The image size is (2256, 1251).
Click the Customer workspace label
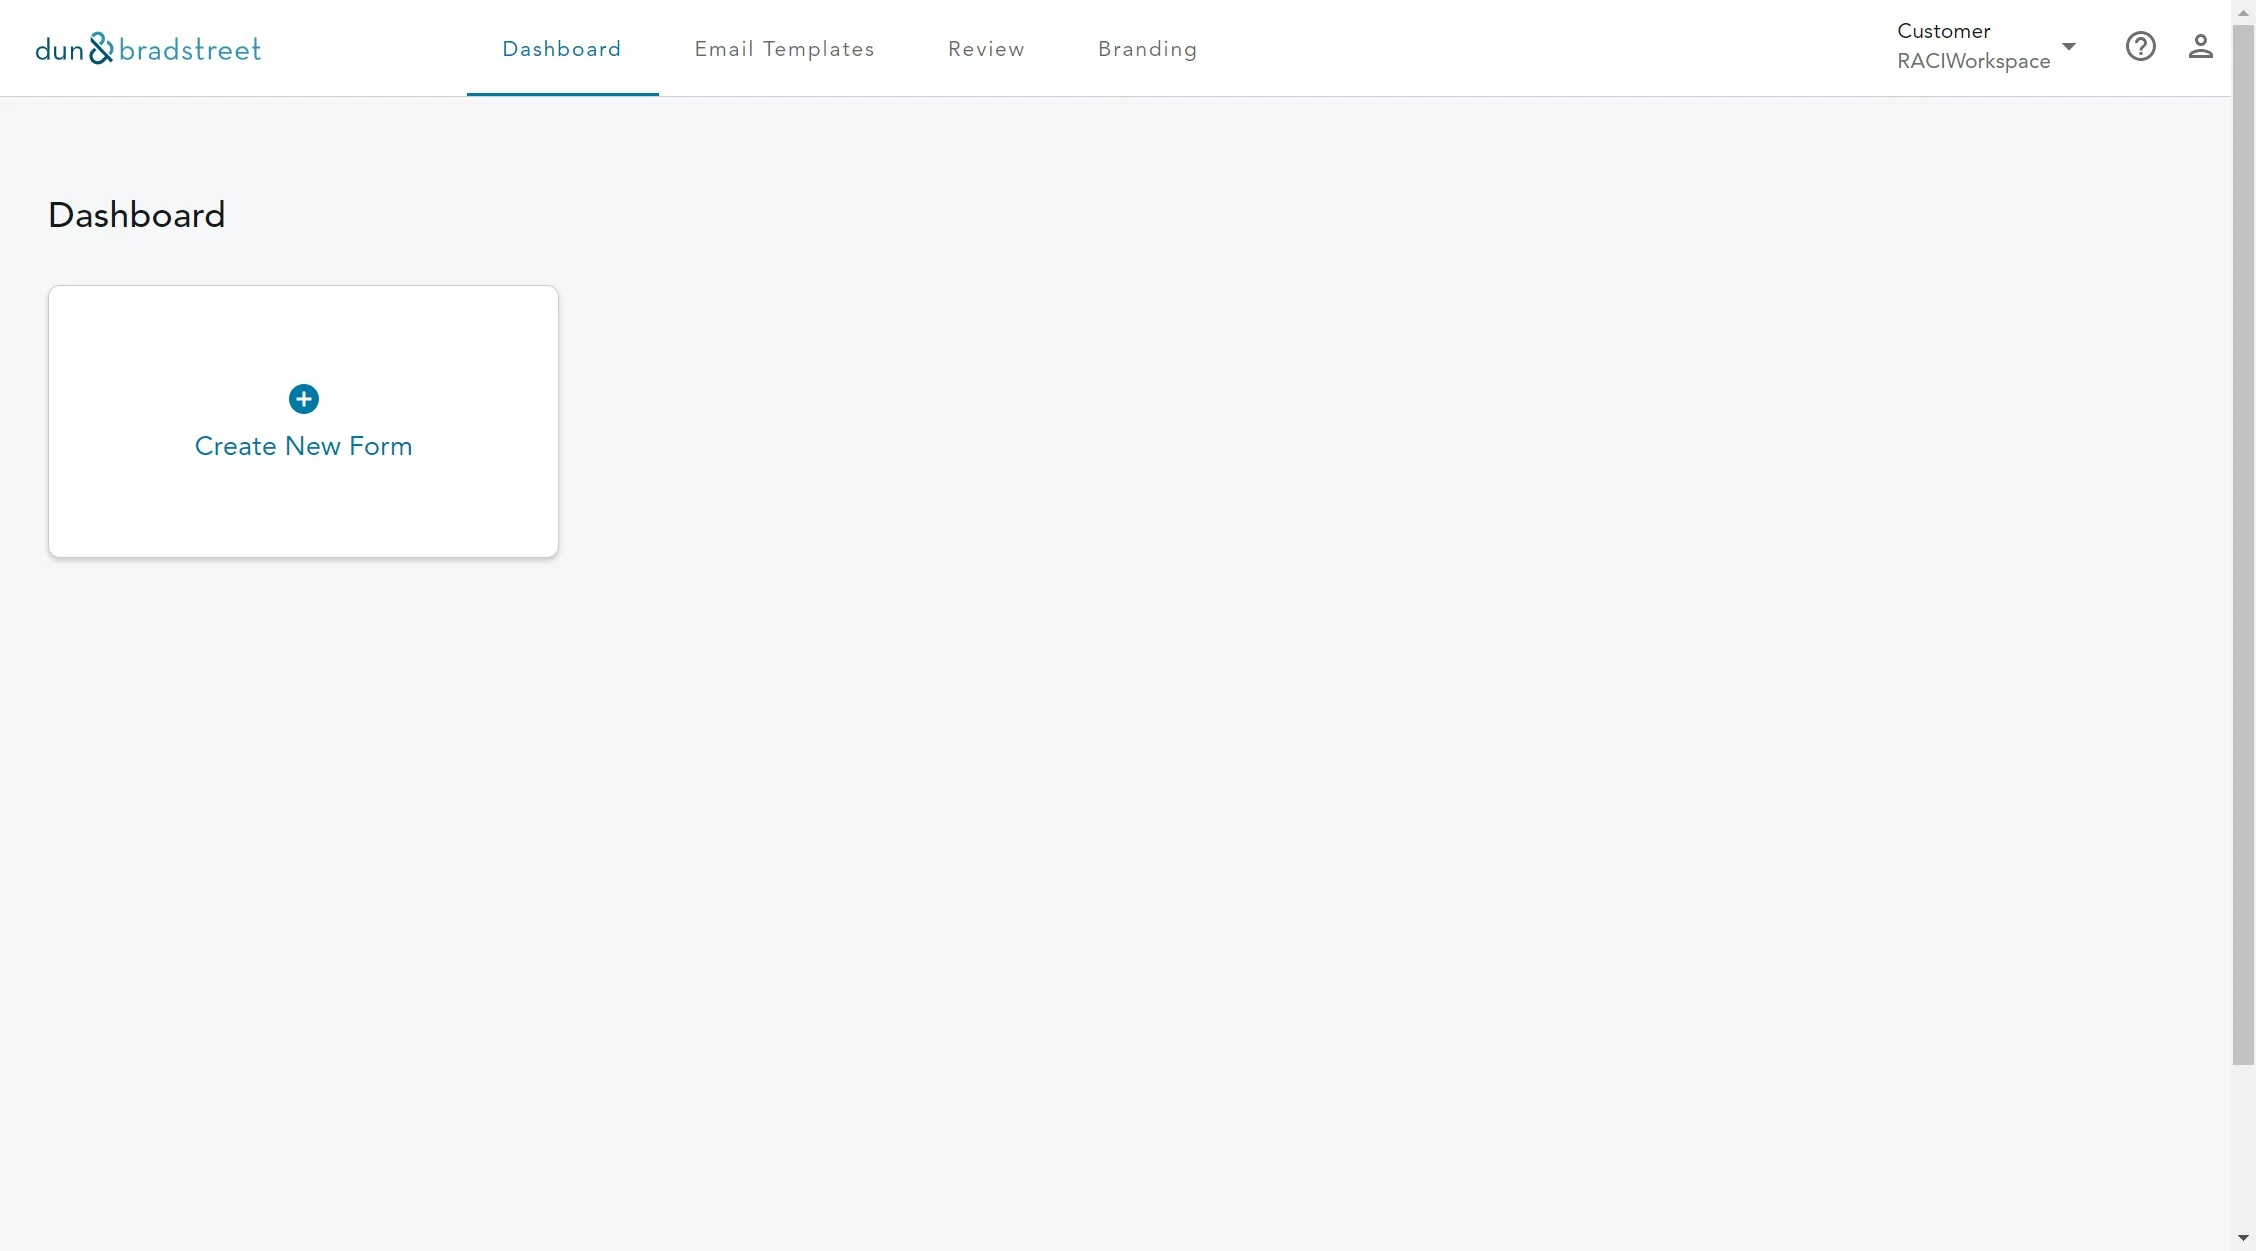pos(1943,31)
